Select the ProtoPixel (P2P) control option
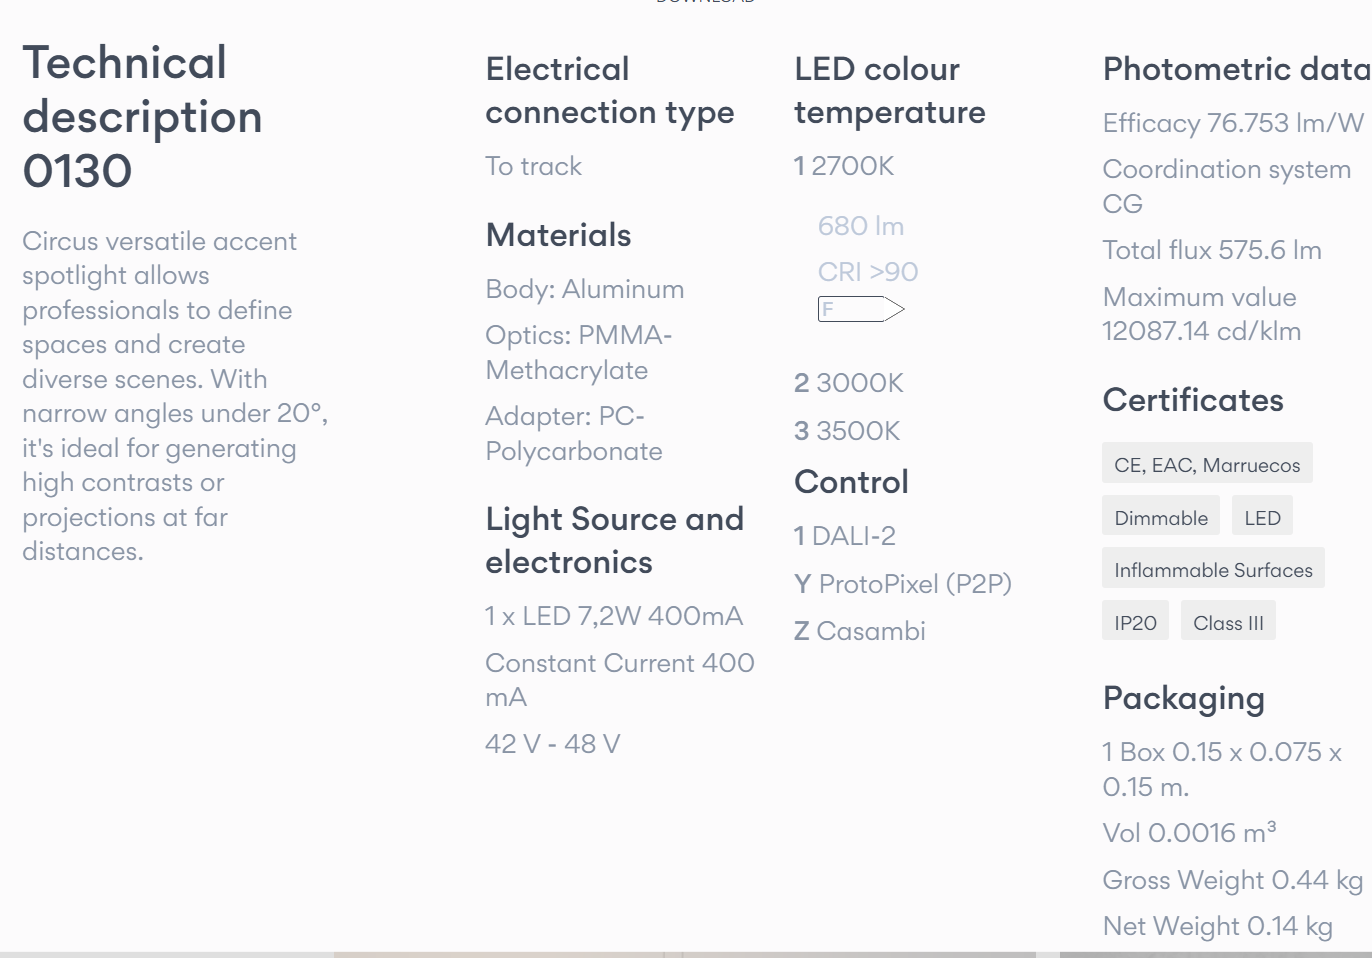 pyautogui.click(x=903, y=584)
